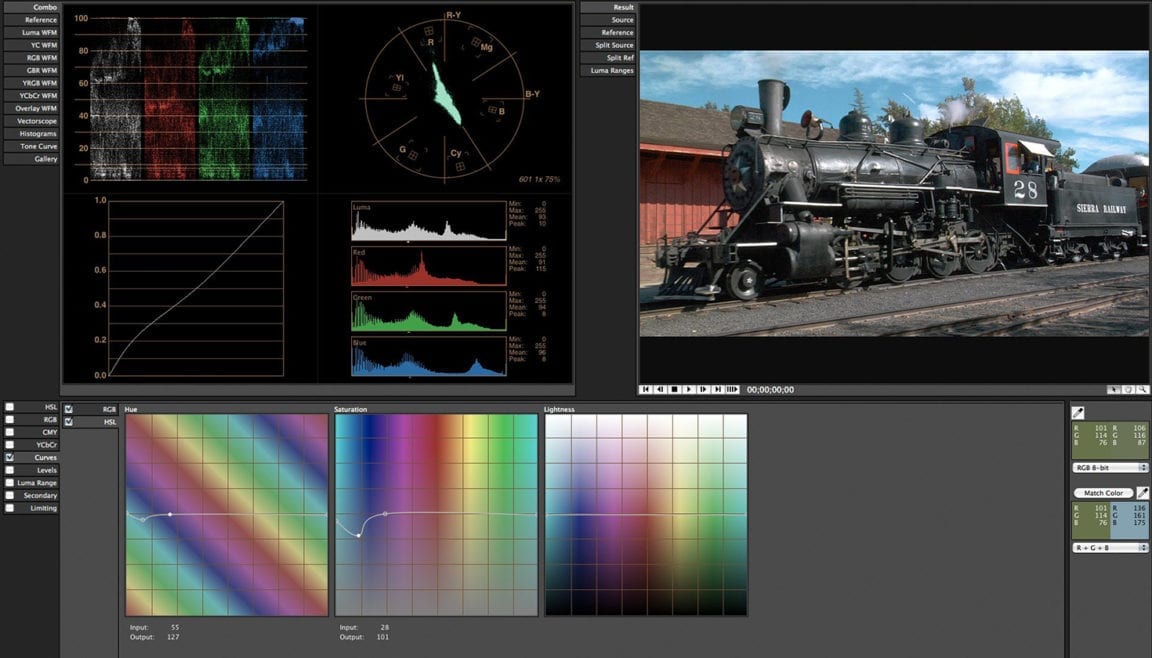Viewport: 1152px width, 658px height.
Task: Open the RGB 8-bit format dropdown
Action: pyautogui.click(x=1110, y=467)
